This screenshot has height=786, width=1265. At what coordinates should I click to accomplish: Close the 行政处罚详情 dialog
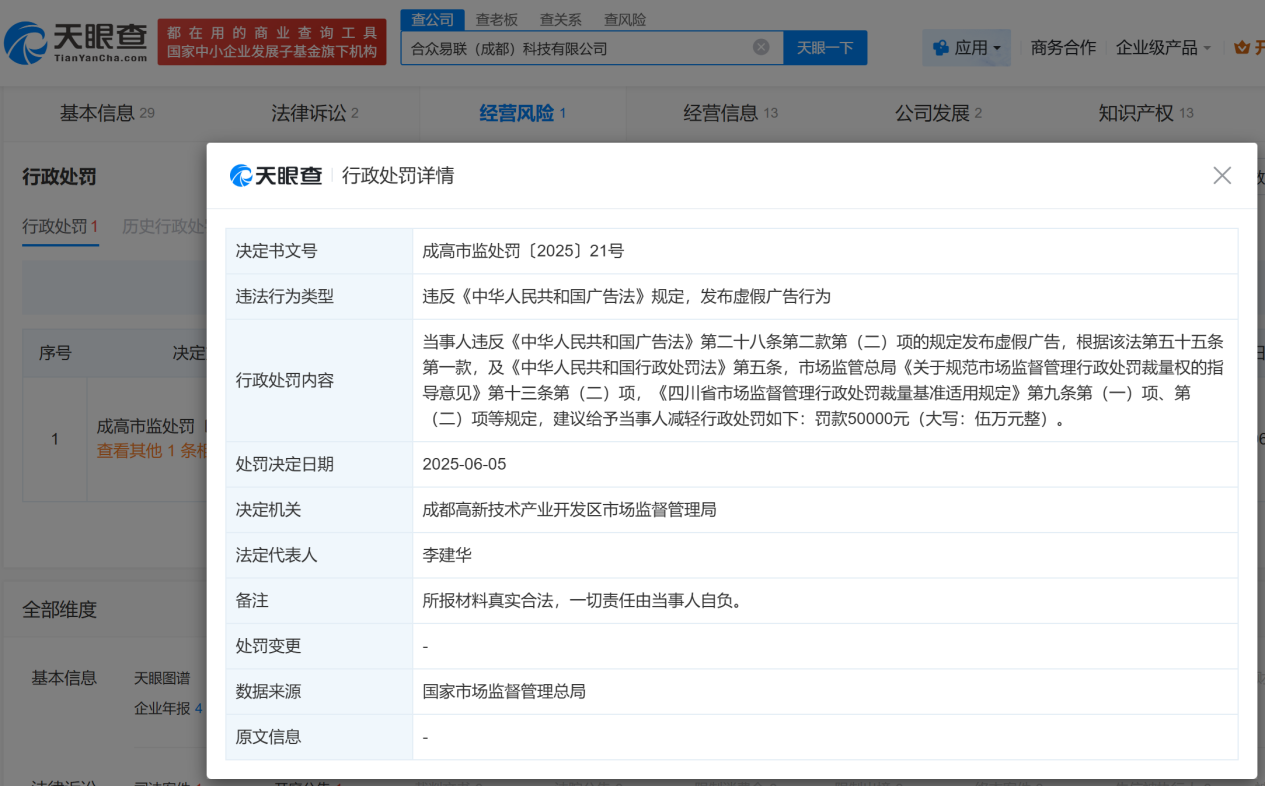1221,174
